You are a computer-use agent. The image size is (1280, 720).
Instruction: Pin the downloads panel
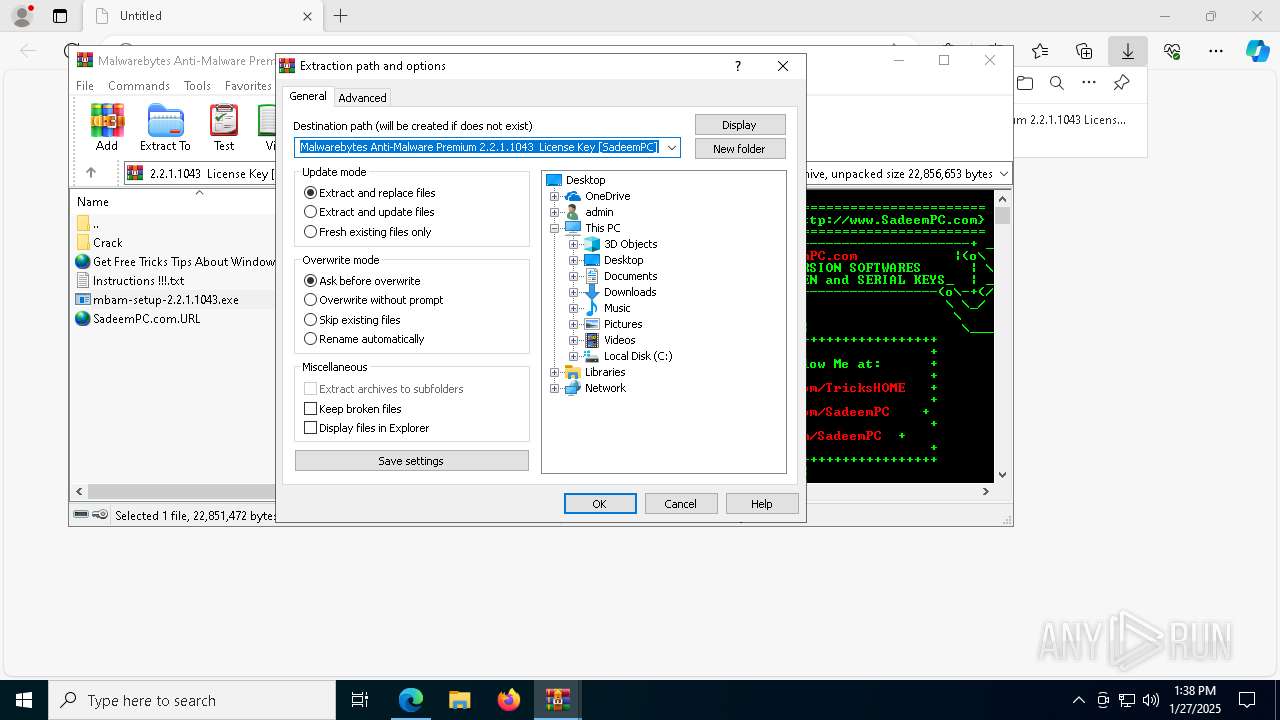pyautogui.click(x=1121, y=83)
